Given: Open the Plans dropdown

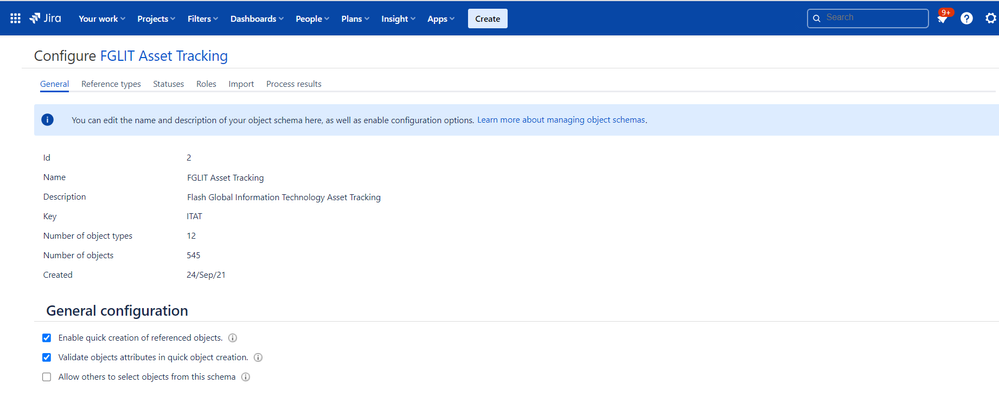Looking at the screenshot, I should pos(356,18).
